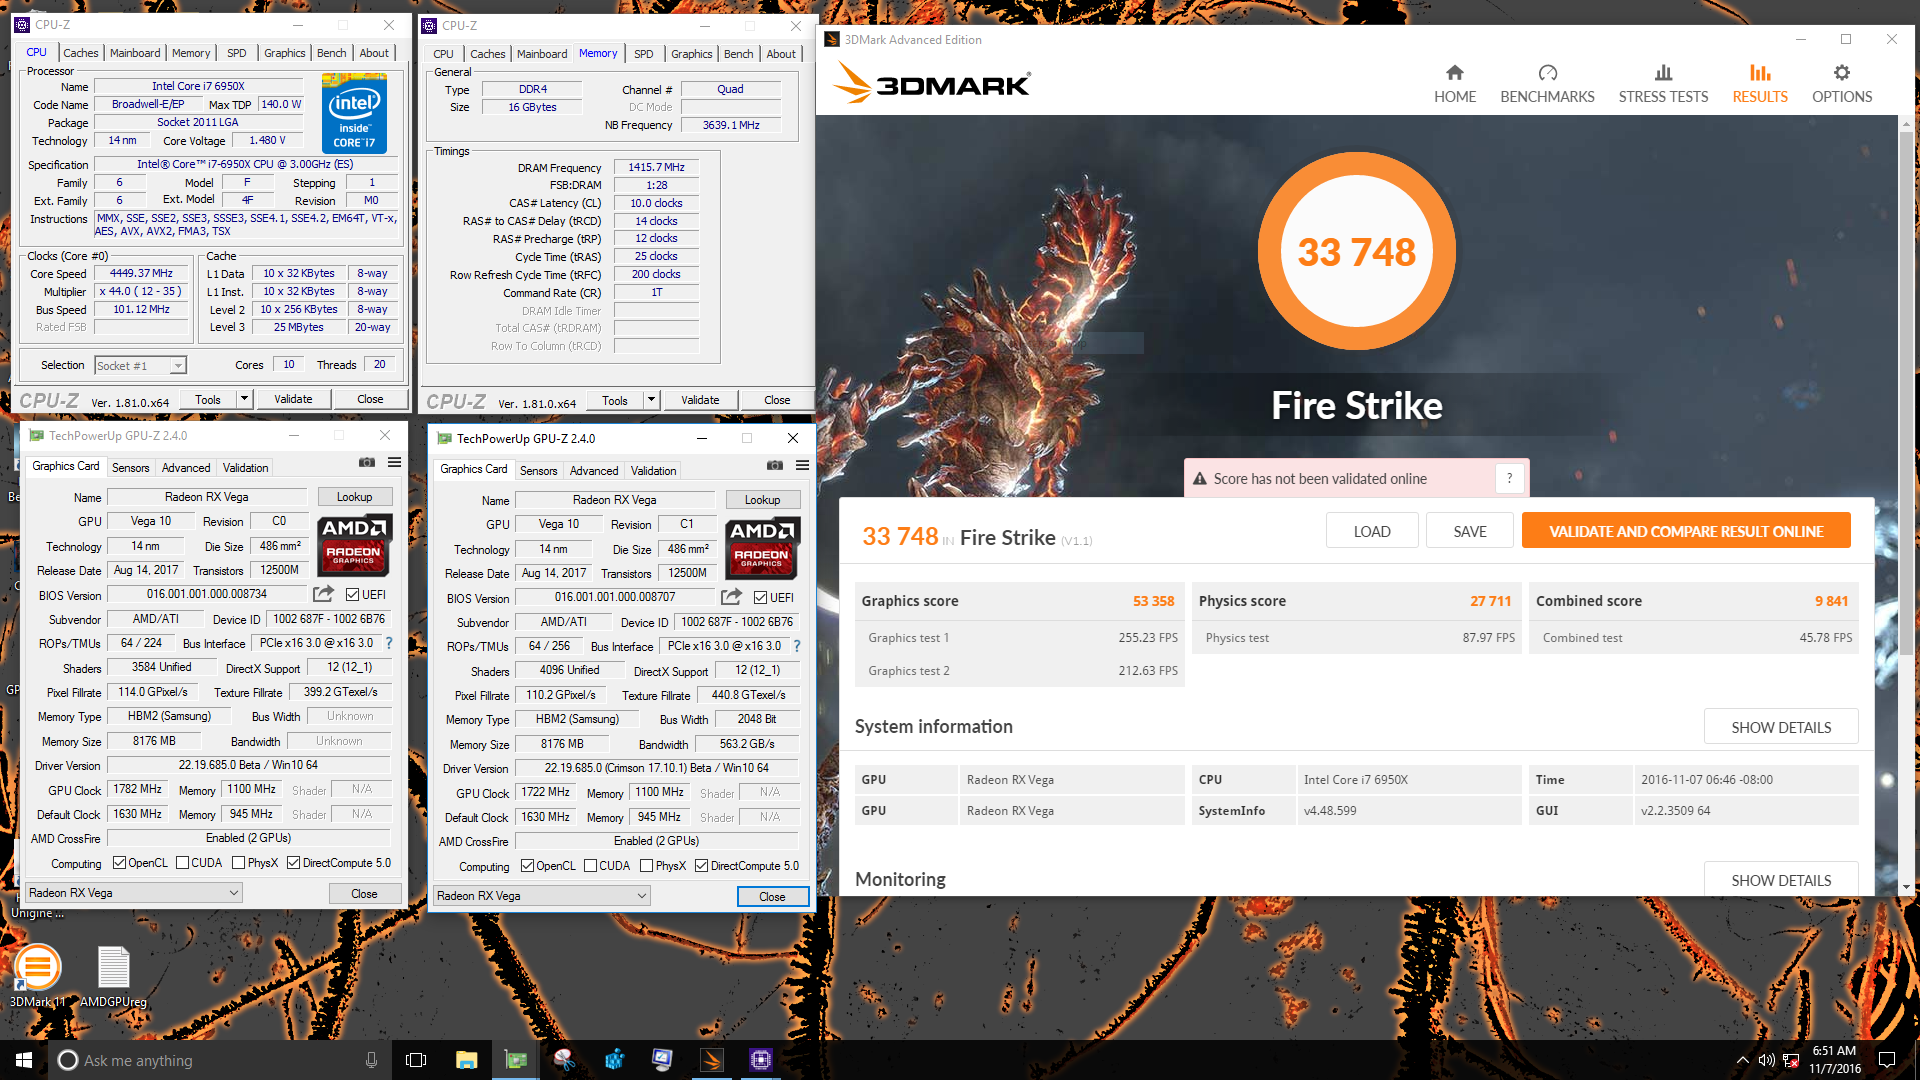The height and width of the screenshot is (1080, 1920).
Task: Open hamburger menu in left GPU-Z window
Action: 395,462
